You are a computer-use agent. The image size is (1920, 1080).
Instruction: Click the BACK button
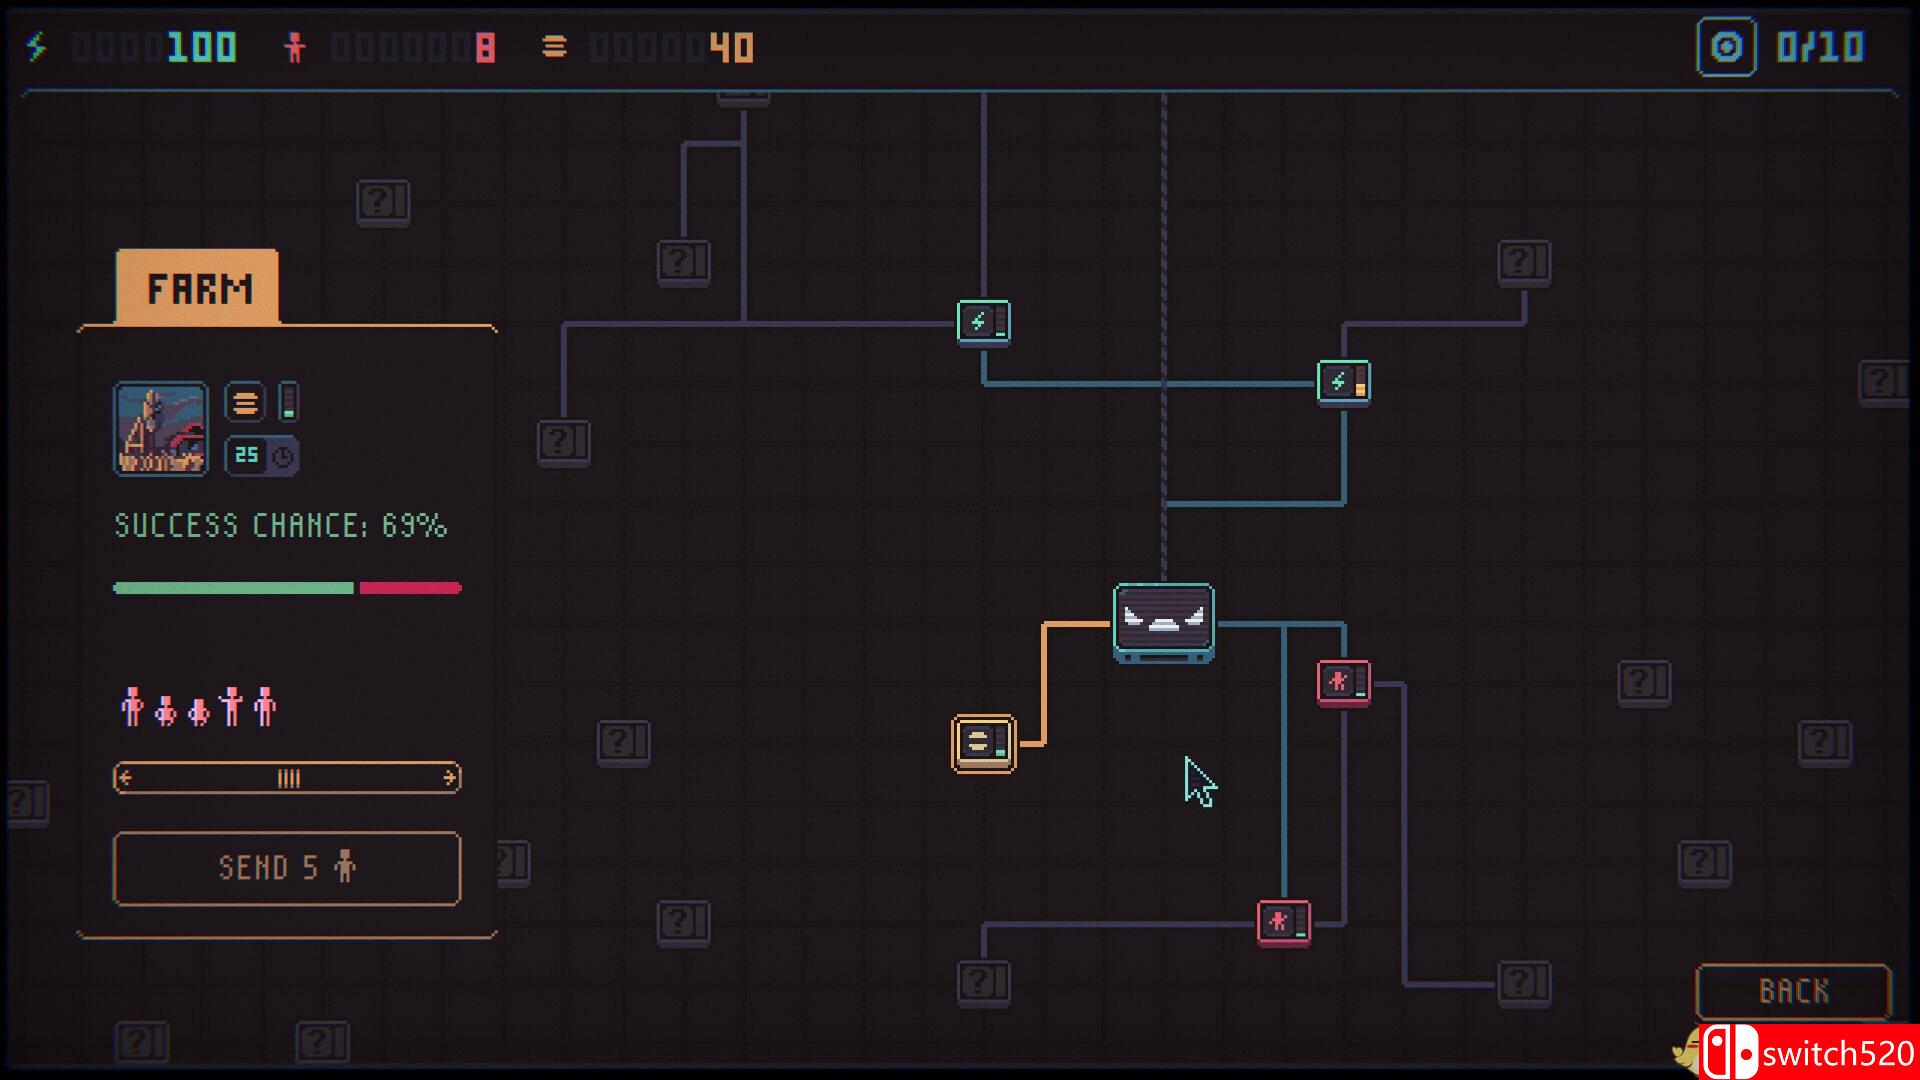(1792, 991)
